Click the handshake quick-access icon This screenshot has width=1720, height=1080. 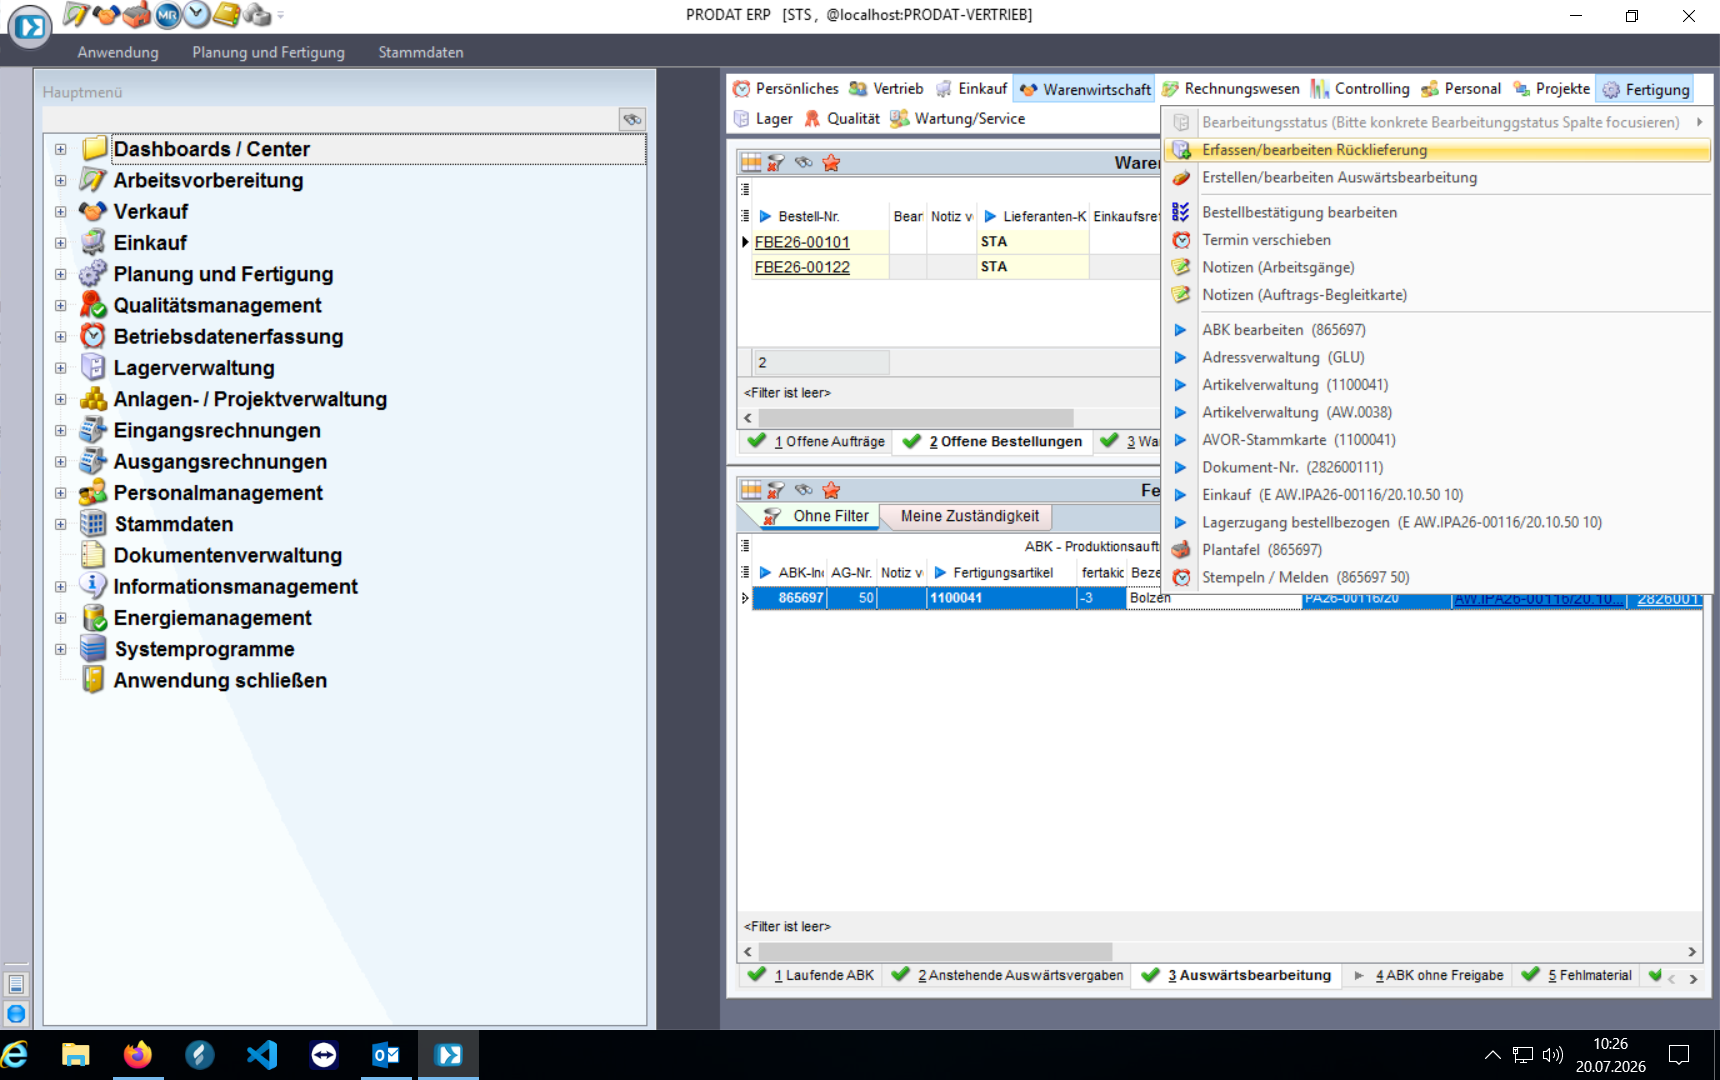(x=106, y=14)
